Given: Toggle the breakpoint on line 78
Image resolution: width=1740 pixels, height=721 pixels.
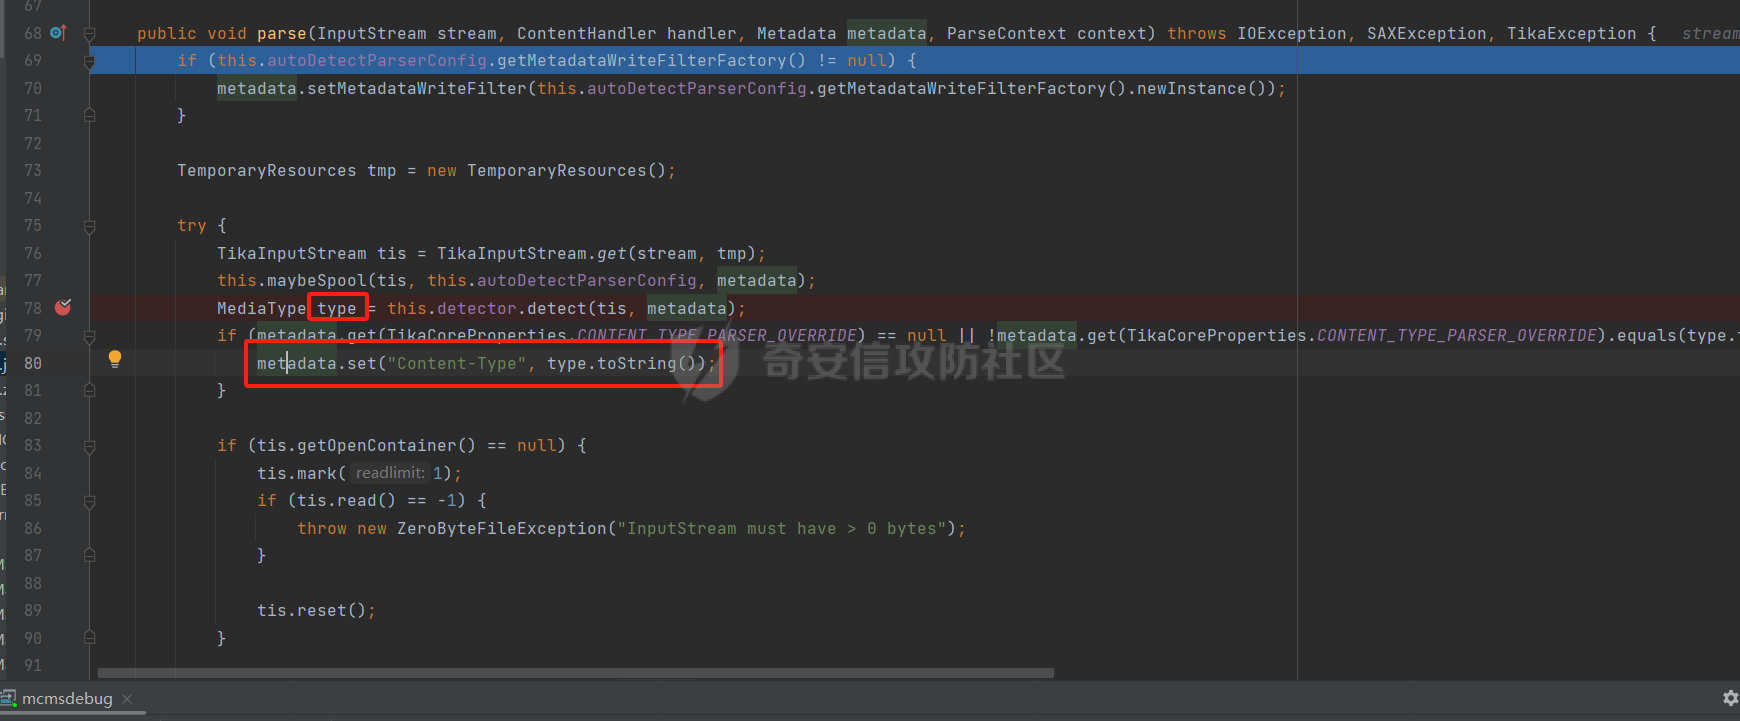Looking at the screenshot, I should click(x=63, y=308).
